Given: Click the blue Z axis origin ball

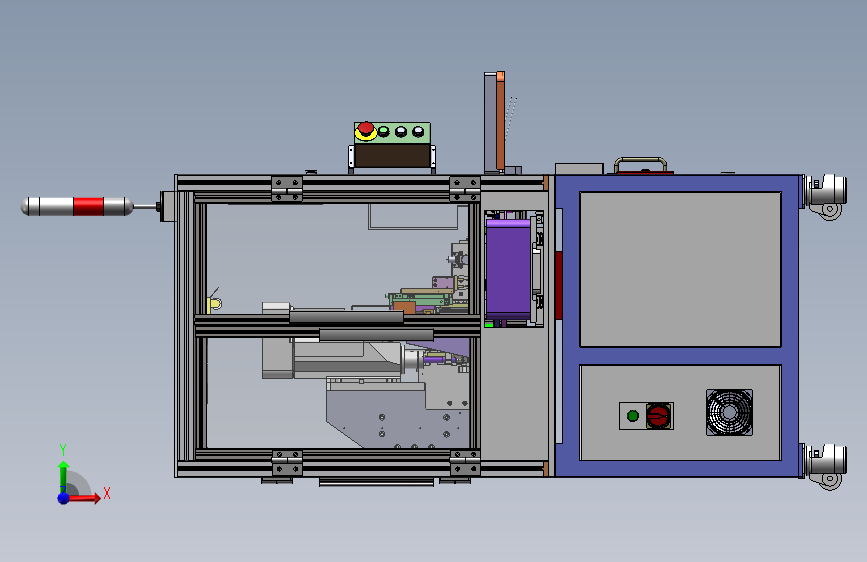Looking at the screenshot, I should [x=64, y=498].
